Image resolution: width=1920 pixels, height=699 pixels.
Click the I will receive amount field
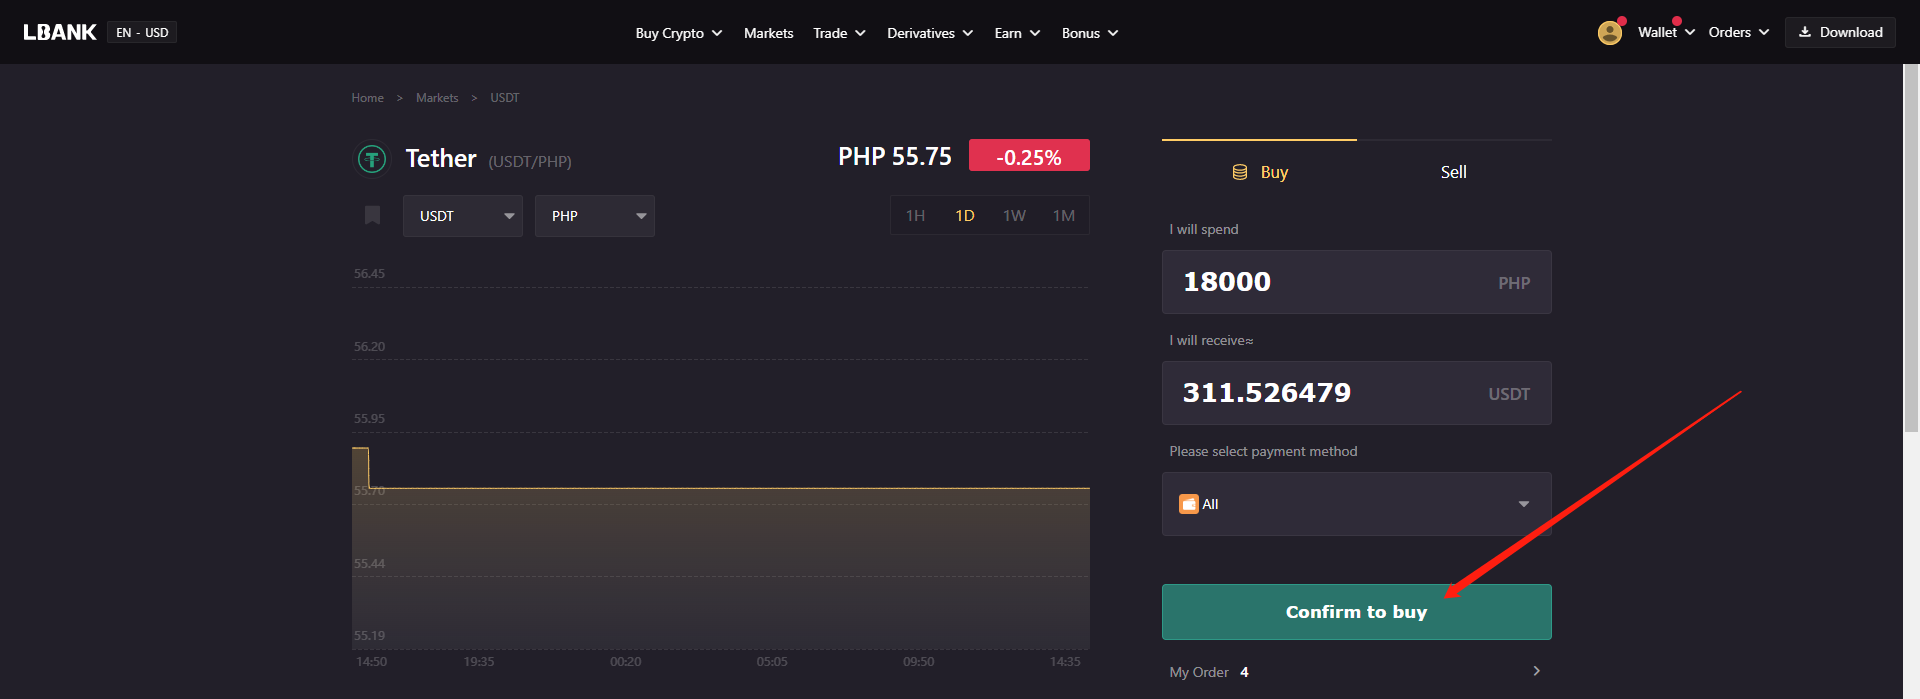tap(1357, 393)
